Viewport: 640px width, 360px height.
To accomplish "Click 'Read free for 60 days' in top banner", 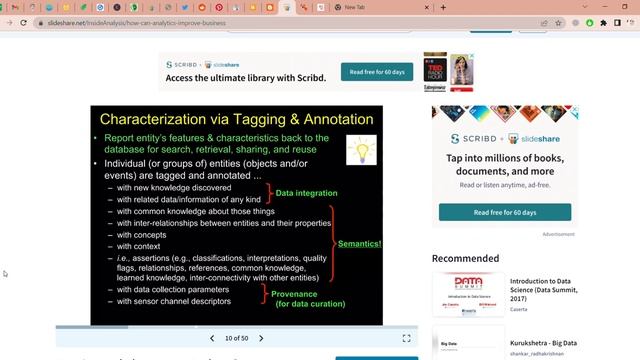I will [377, 72].
